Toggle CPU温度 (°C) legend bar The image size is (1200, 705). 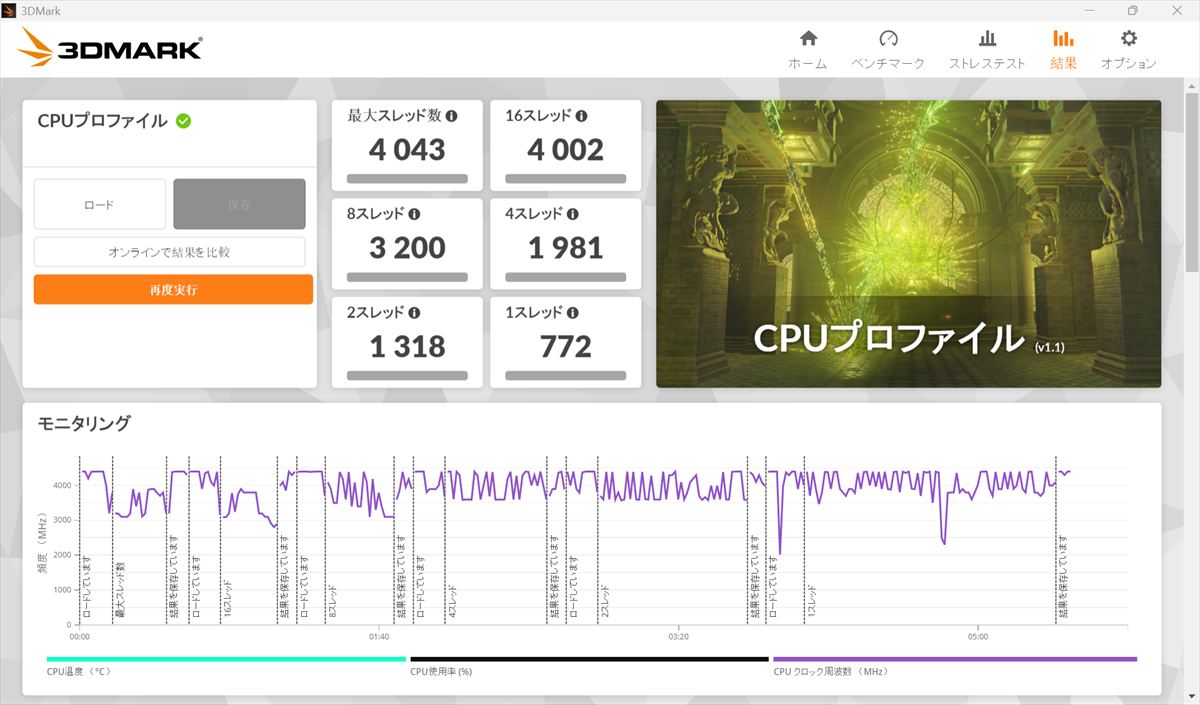tap(226, 659)
